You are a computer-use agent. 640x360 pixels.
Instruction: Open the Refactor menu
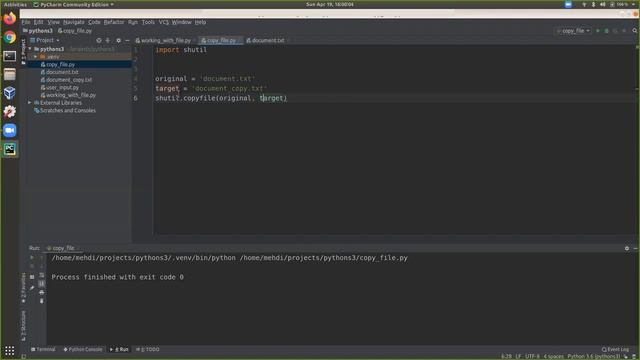point(114,22)
